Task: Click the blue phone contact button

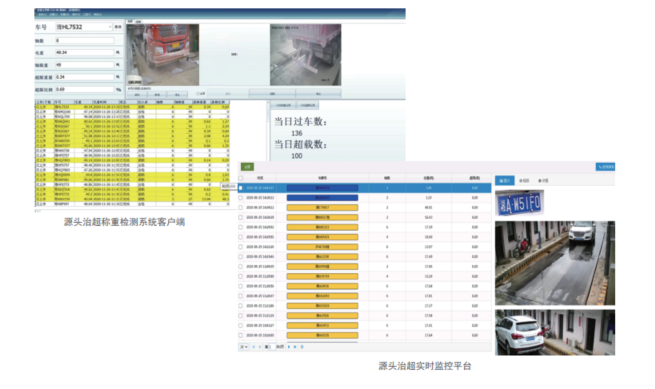Action: coord(605,167)
